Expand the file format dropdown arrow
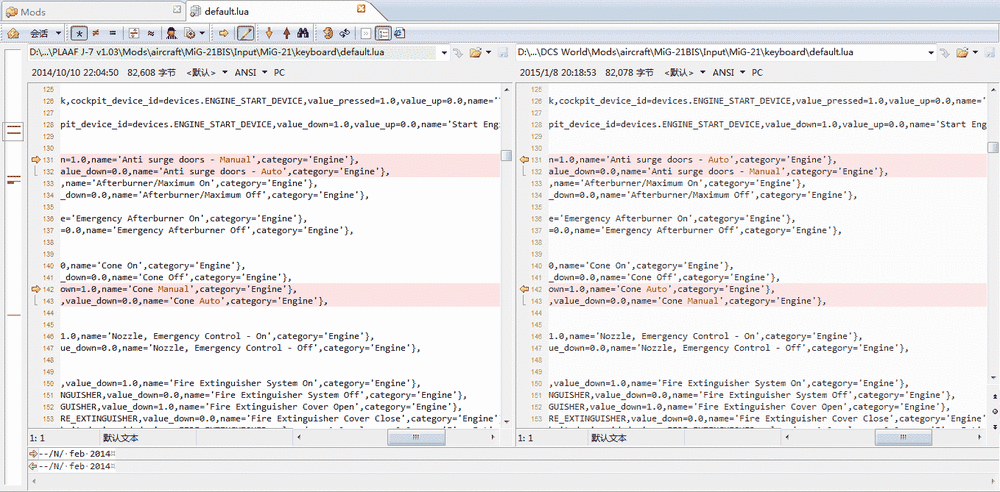Viewport: 1000px width, 492px height. tap(202, 33)
